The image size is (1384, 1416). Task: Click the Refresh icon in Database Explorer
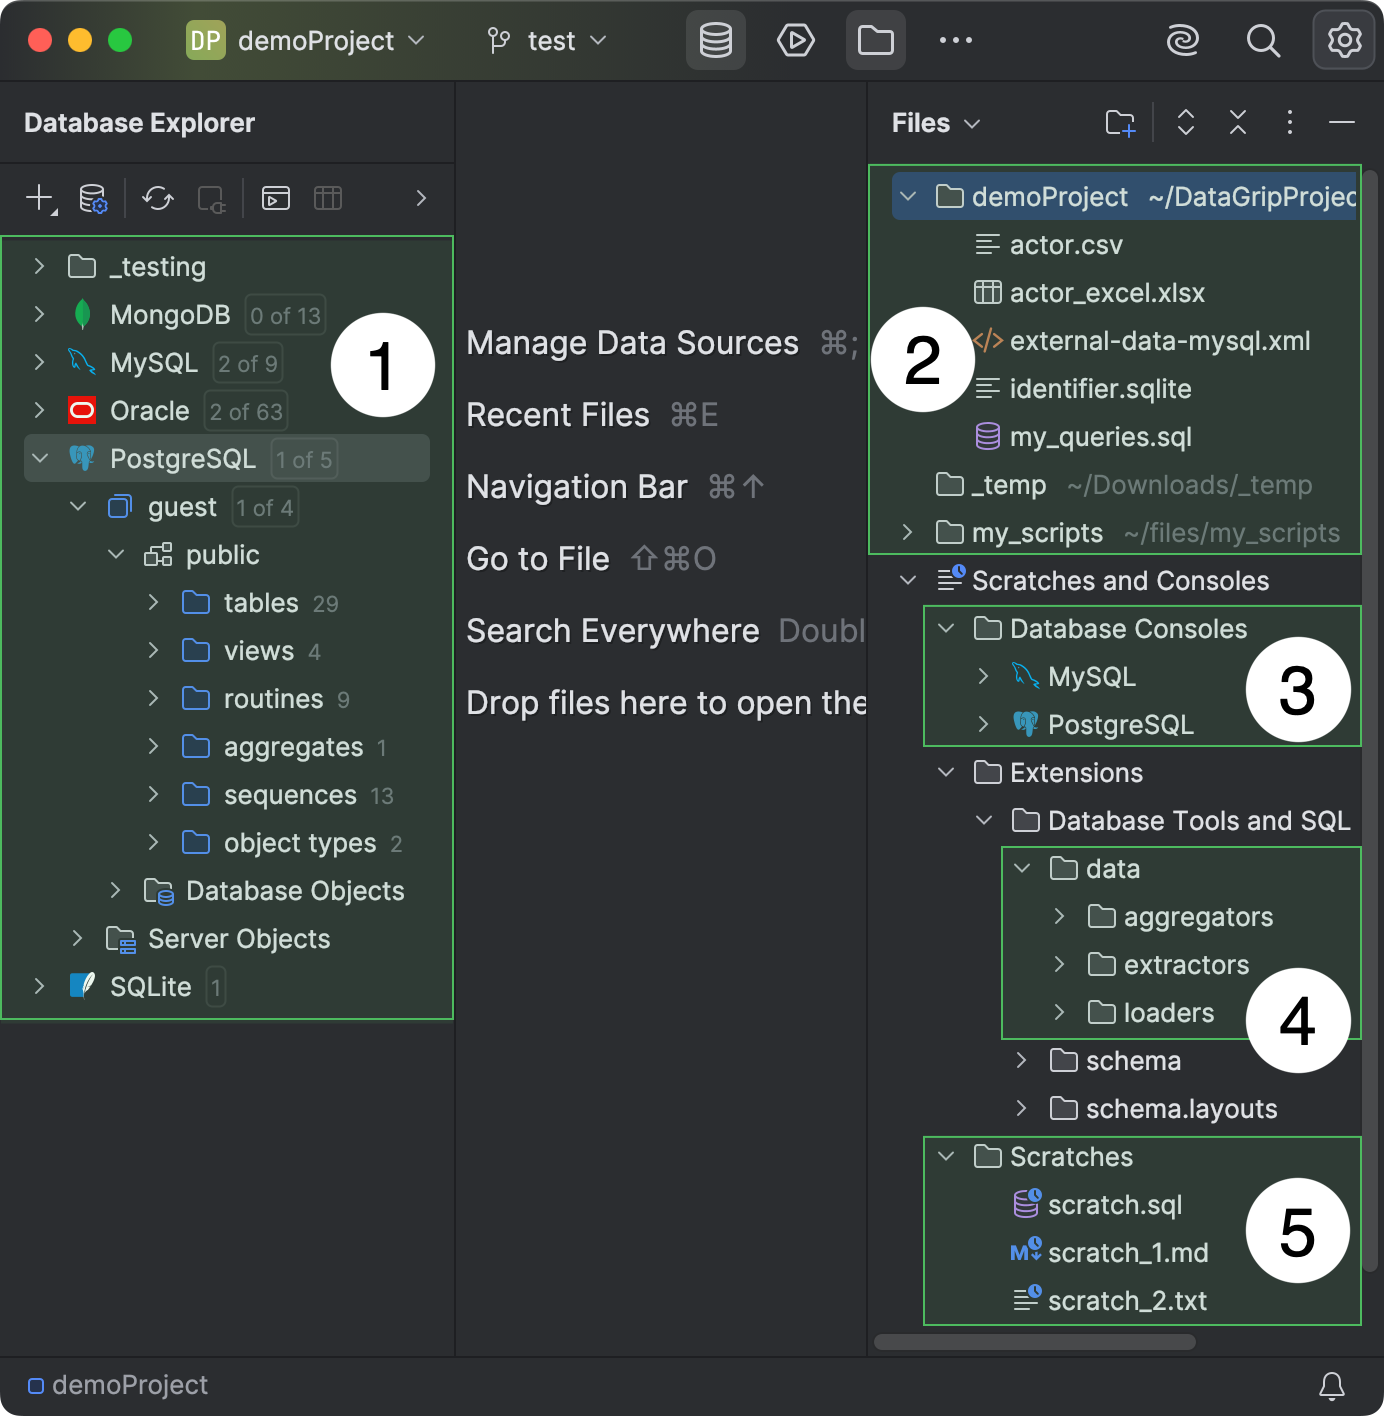[x=158, y=198]
